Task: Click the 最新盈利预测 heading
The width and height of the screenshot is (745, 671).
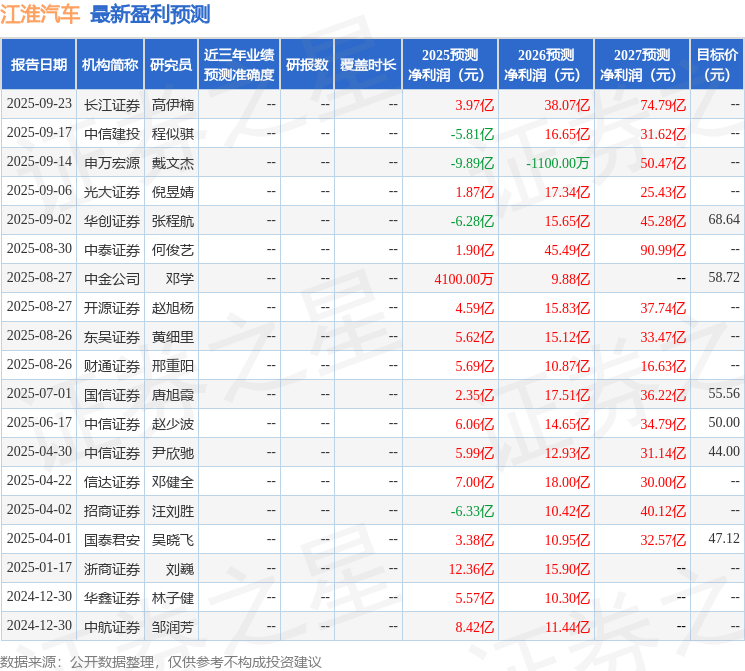Action: click(150, 14)
